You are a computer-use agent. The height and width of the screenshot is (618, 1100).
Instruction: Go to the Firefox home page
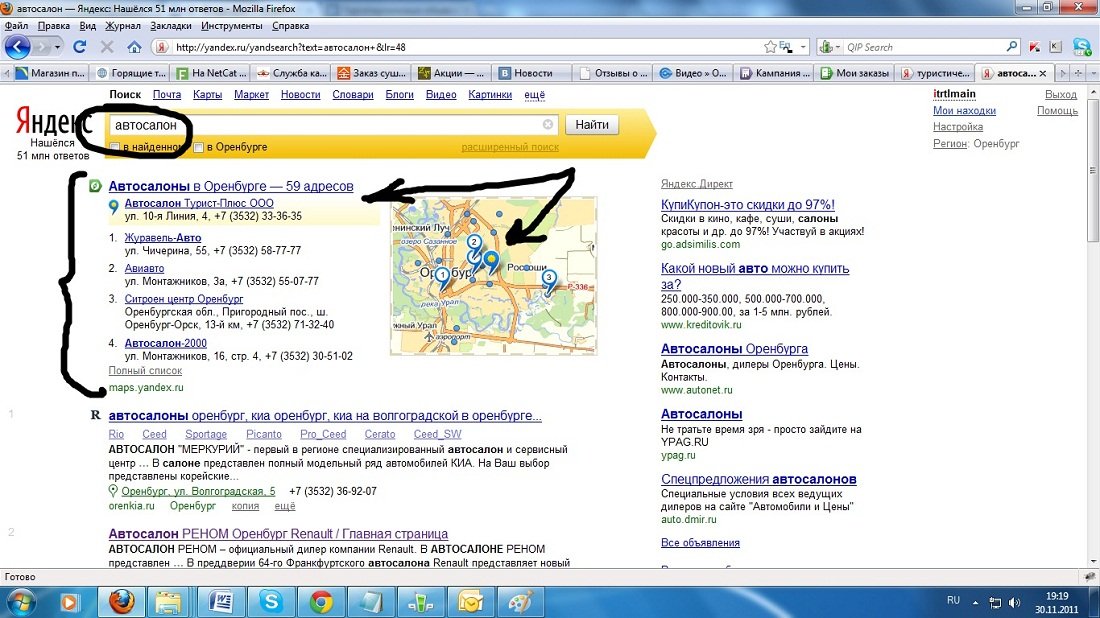point(134,47)
